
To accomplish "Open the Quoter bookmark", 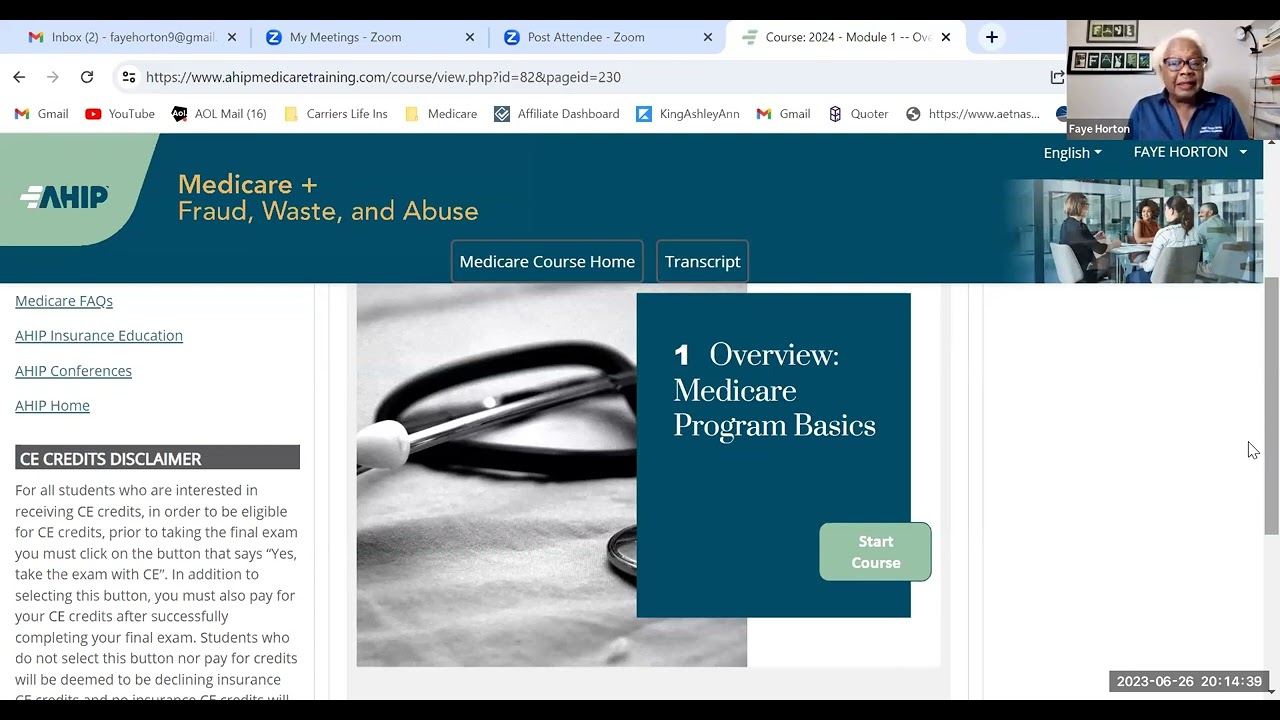I will 858,114.
